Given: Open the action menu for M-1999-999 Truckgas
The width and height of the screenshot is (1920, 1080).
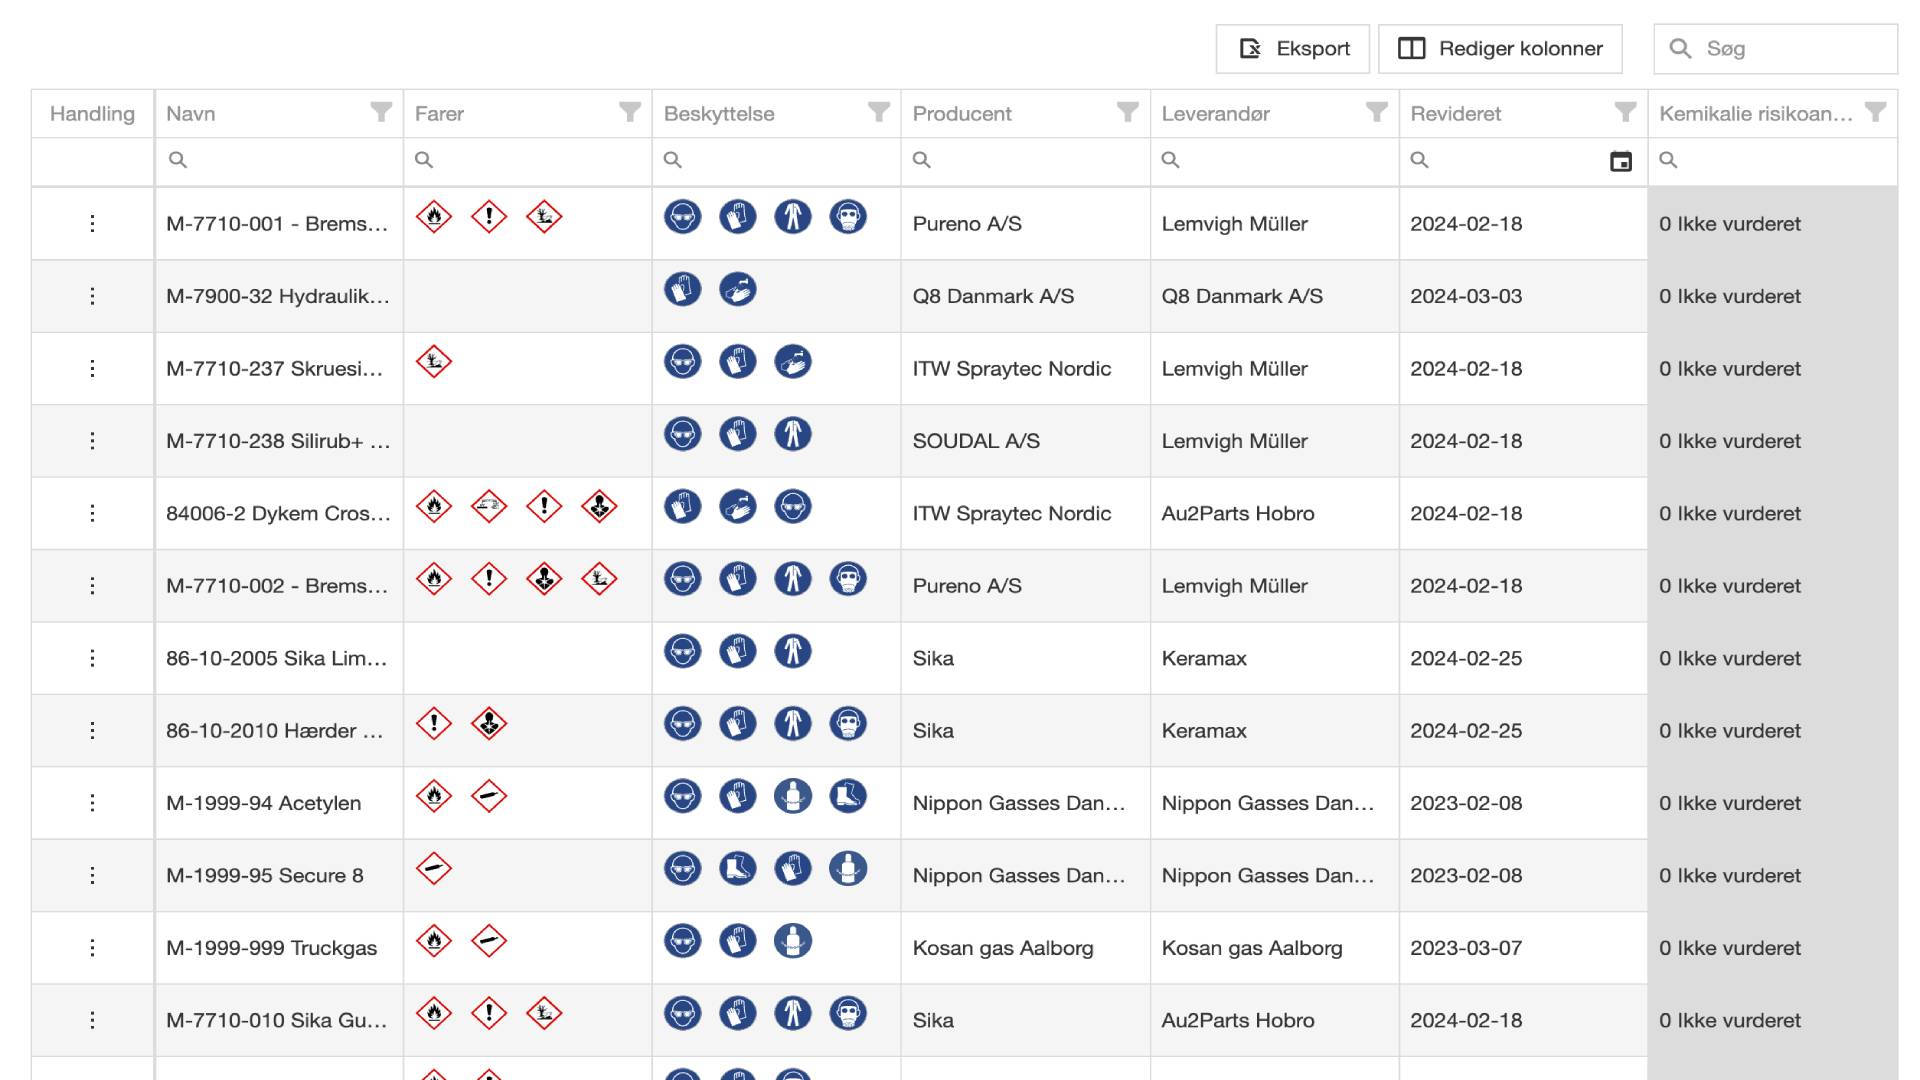Looking at the screenshot, I should (92, 948).
